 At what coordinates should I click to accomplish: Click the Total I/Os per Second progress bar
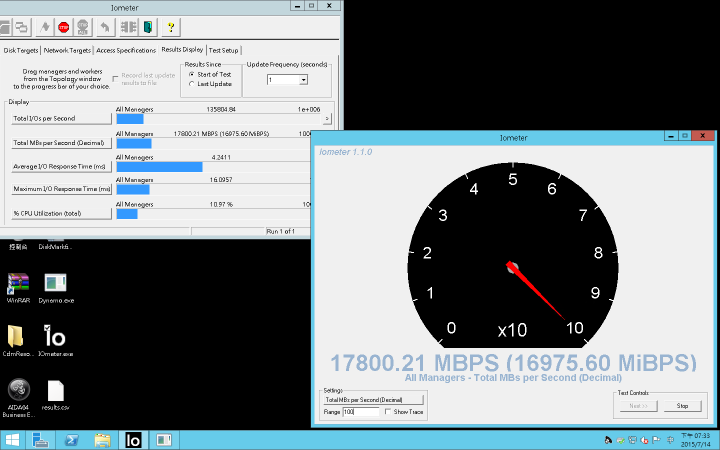coord(219,119)
